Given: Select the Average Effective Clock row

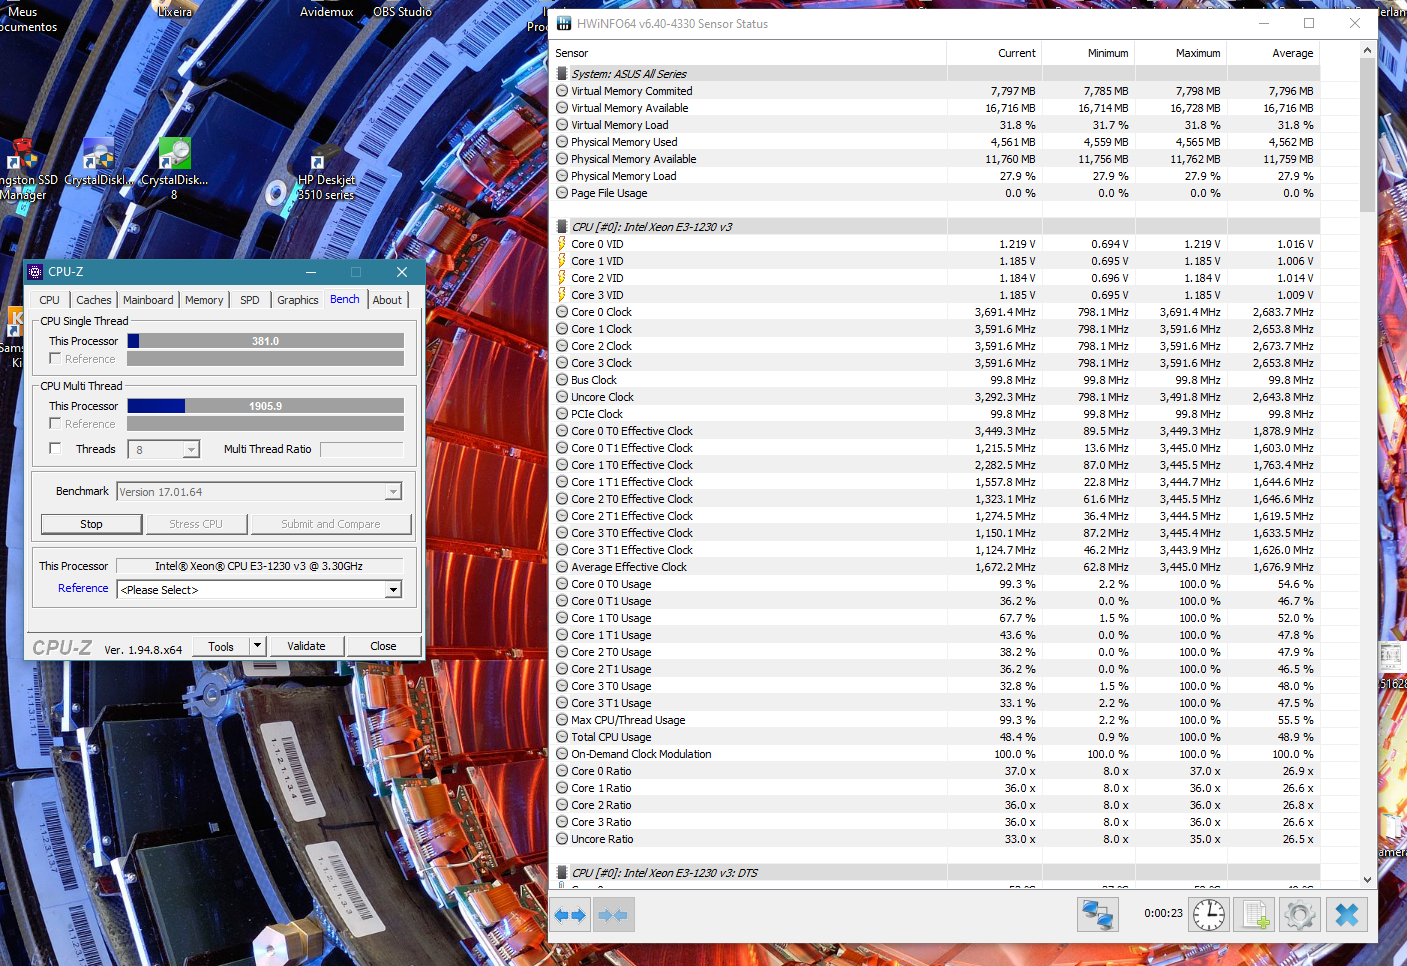Looking at the screenshot, I should (935, 567).
